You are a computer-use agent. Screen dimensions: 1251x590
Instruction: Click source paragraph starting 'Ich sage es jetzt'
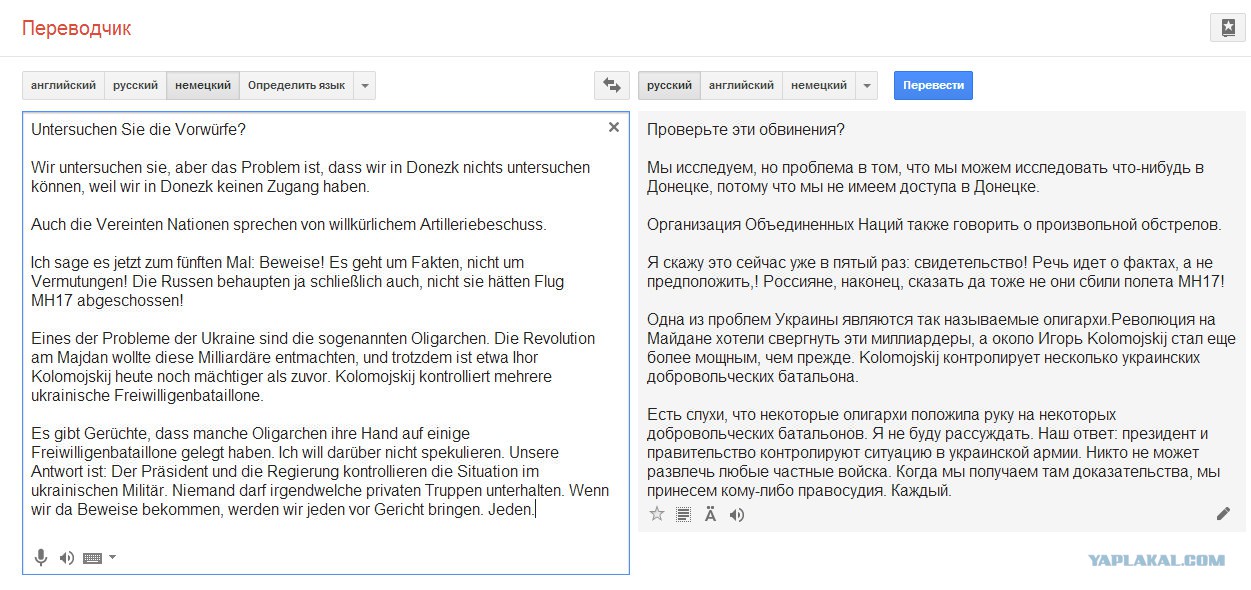click(299, 281)
